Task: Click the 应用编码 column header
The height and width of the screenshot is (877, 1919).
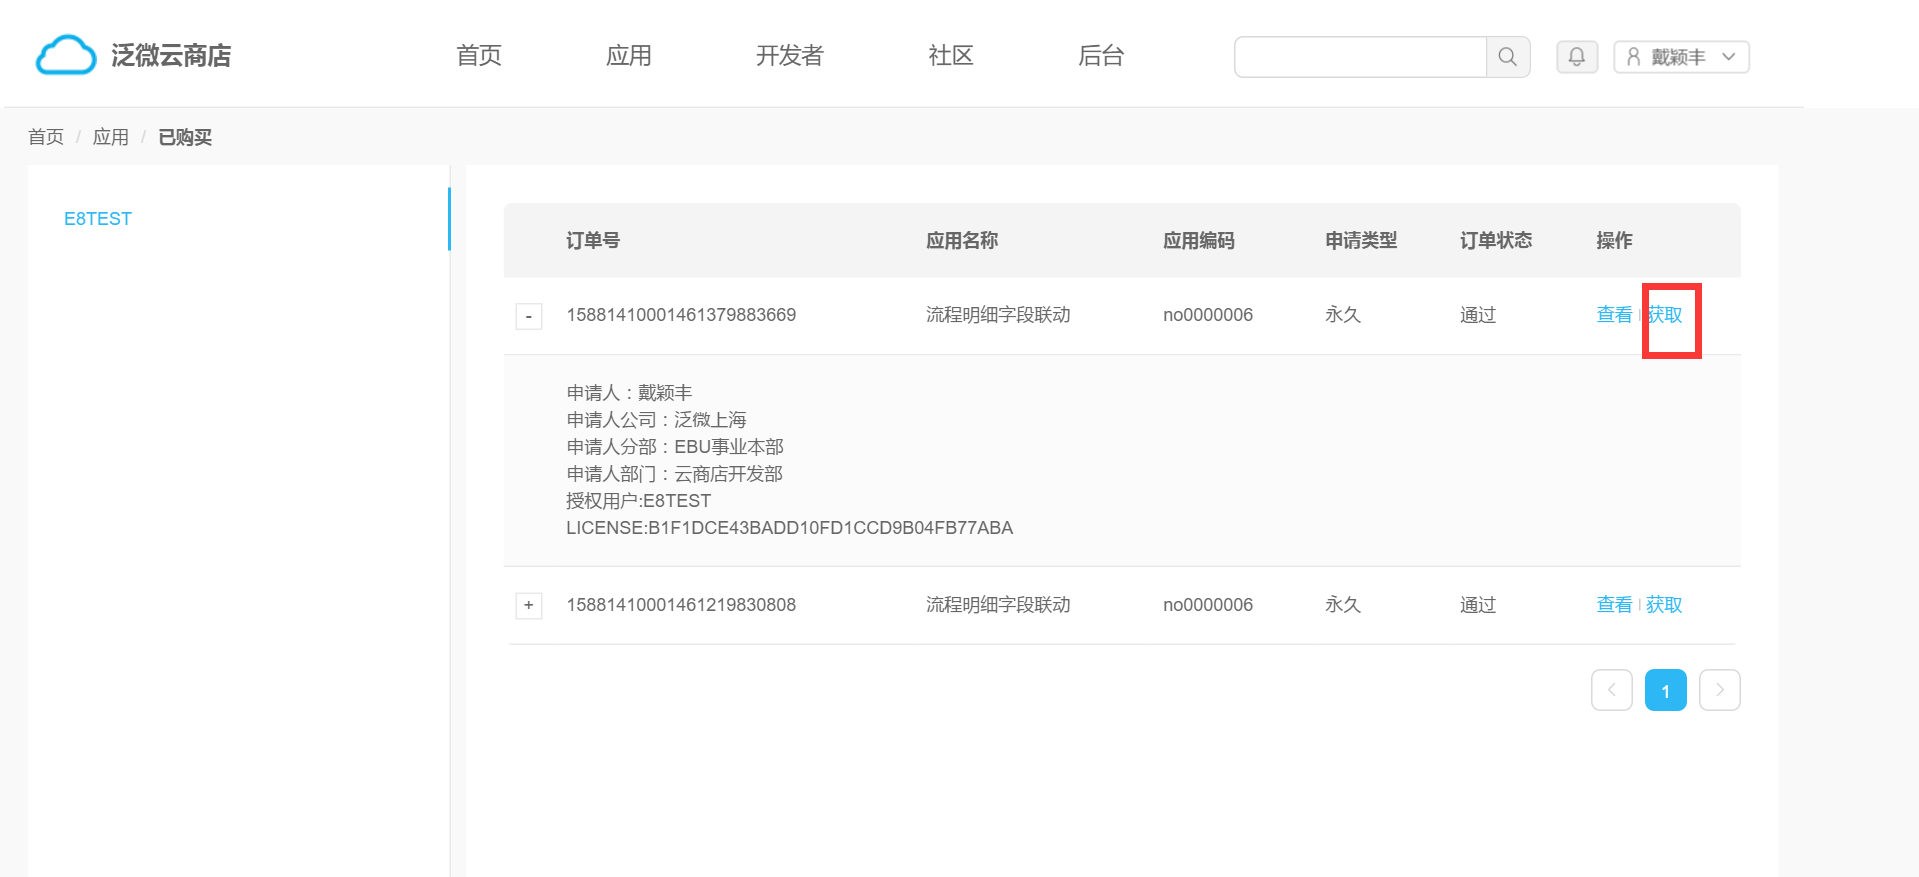Action: (x=1199, y=240)
